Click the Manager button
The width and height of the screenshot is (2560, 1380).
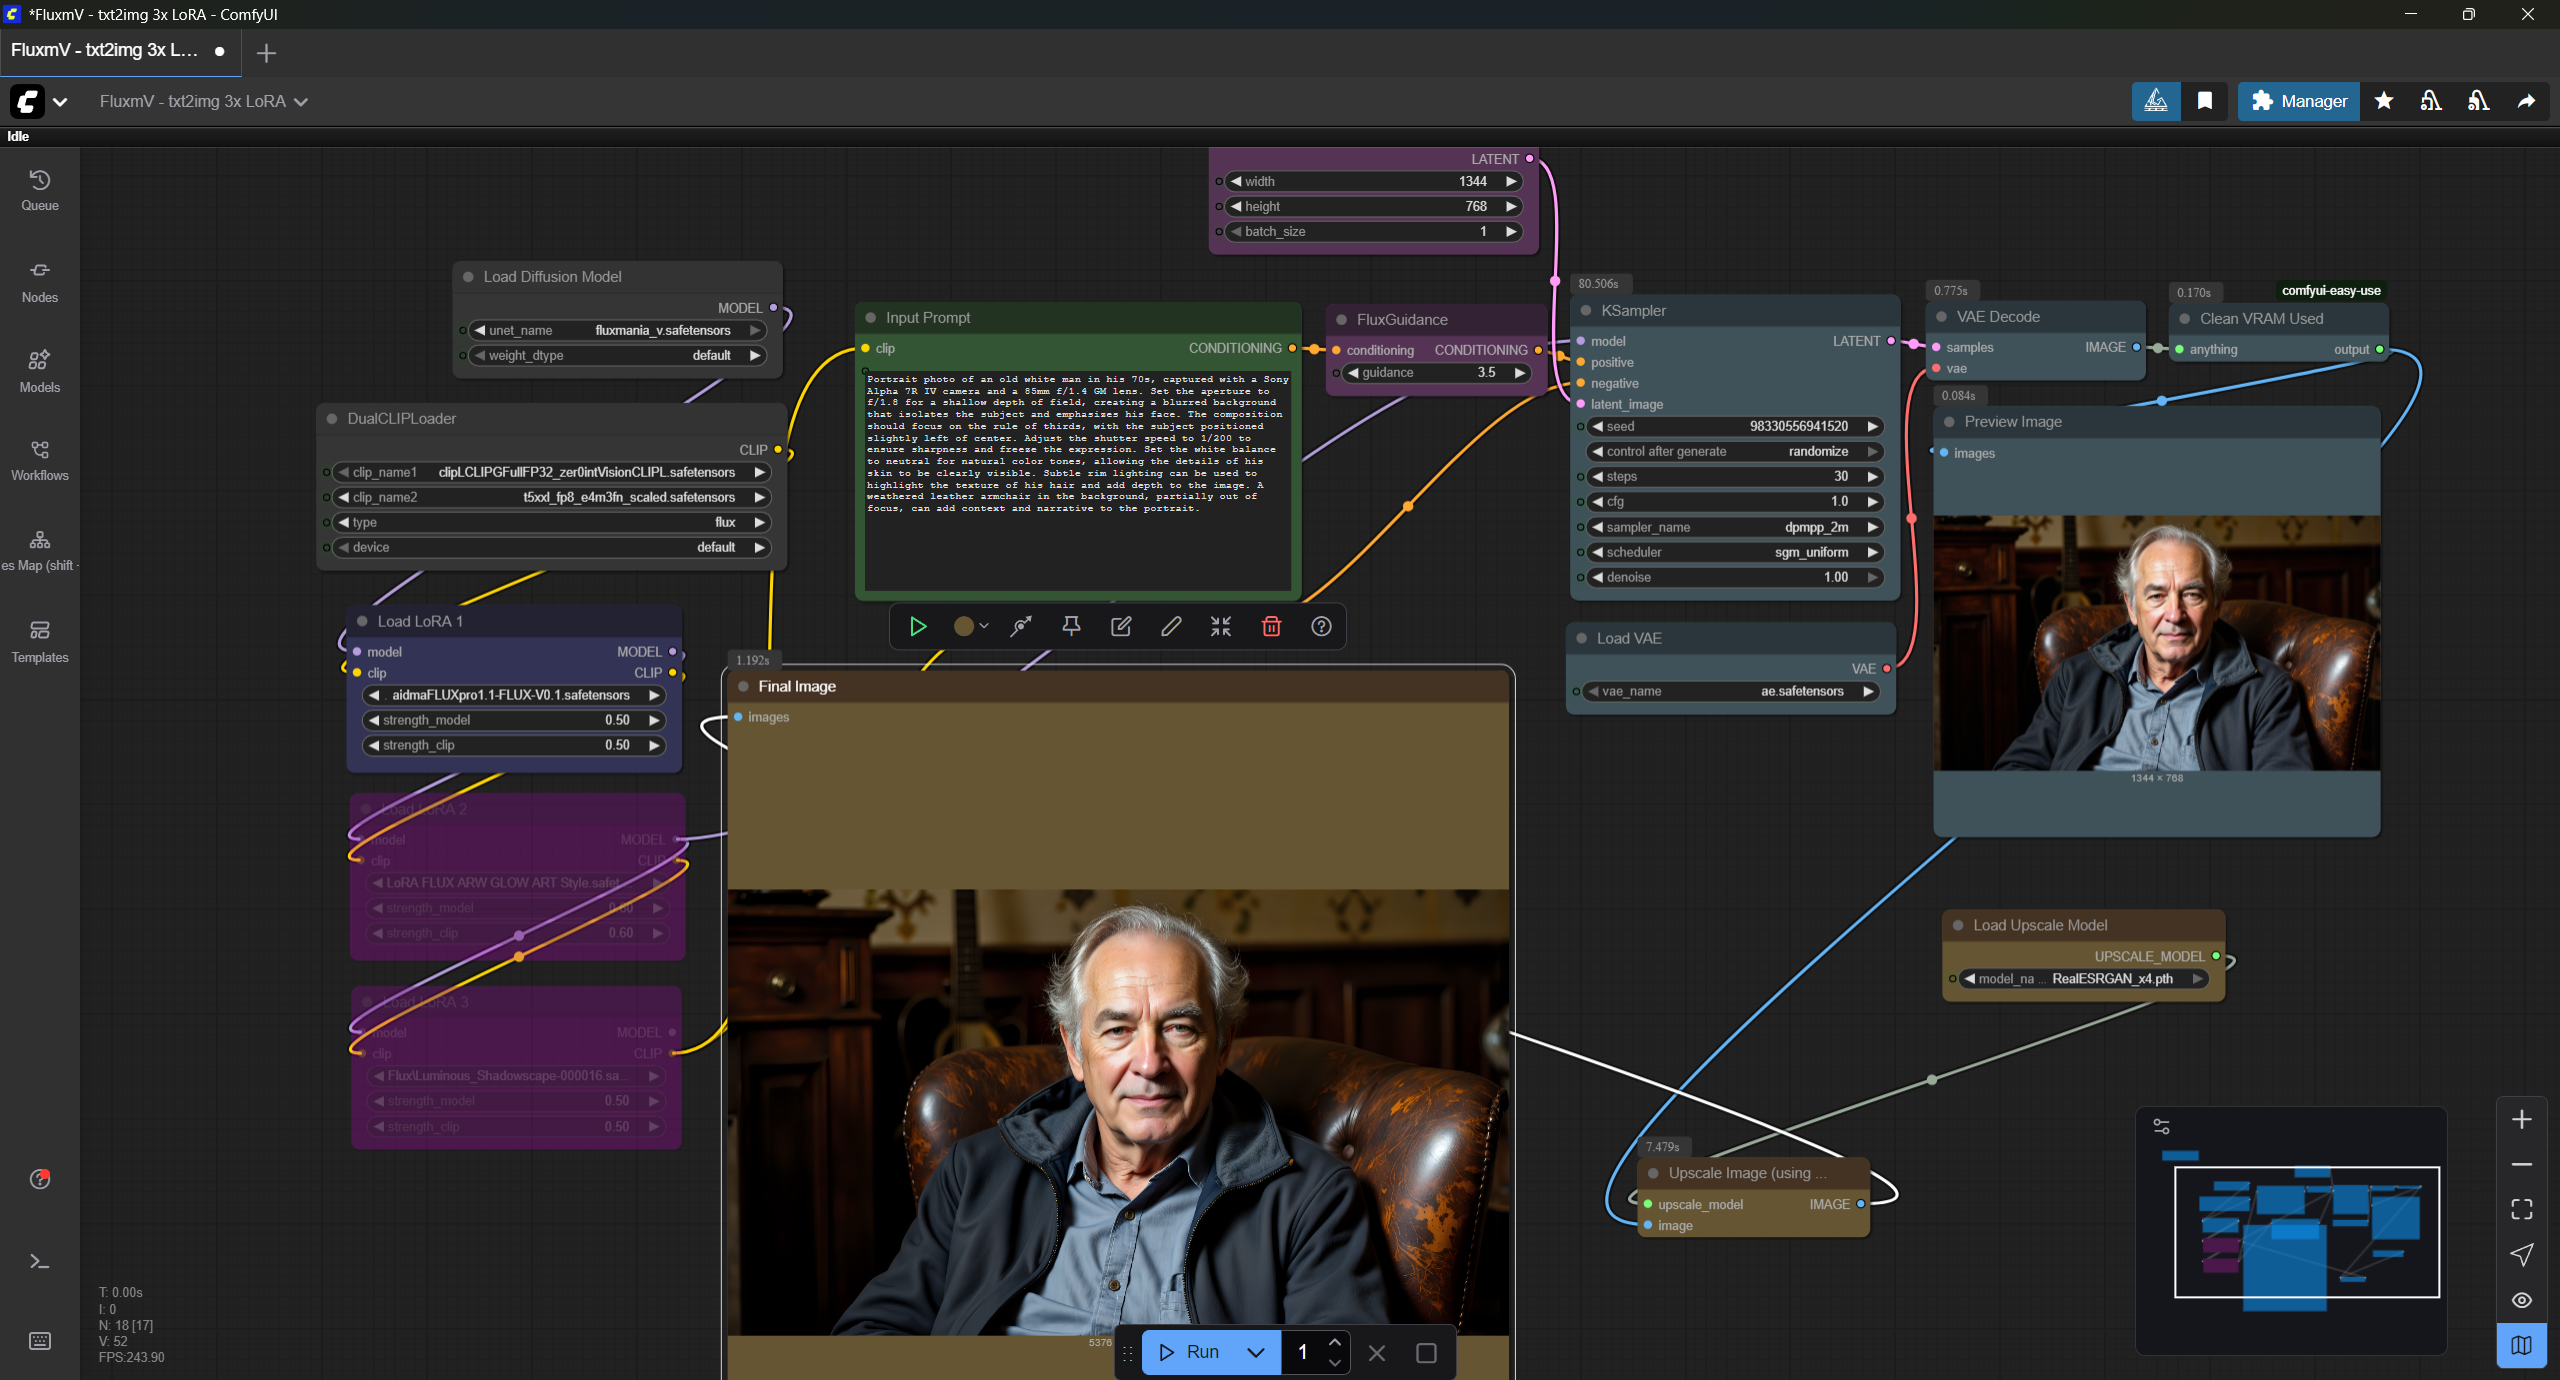click(x=2298, y=101)
